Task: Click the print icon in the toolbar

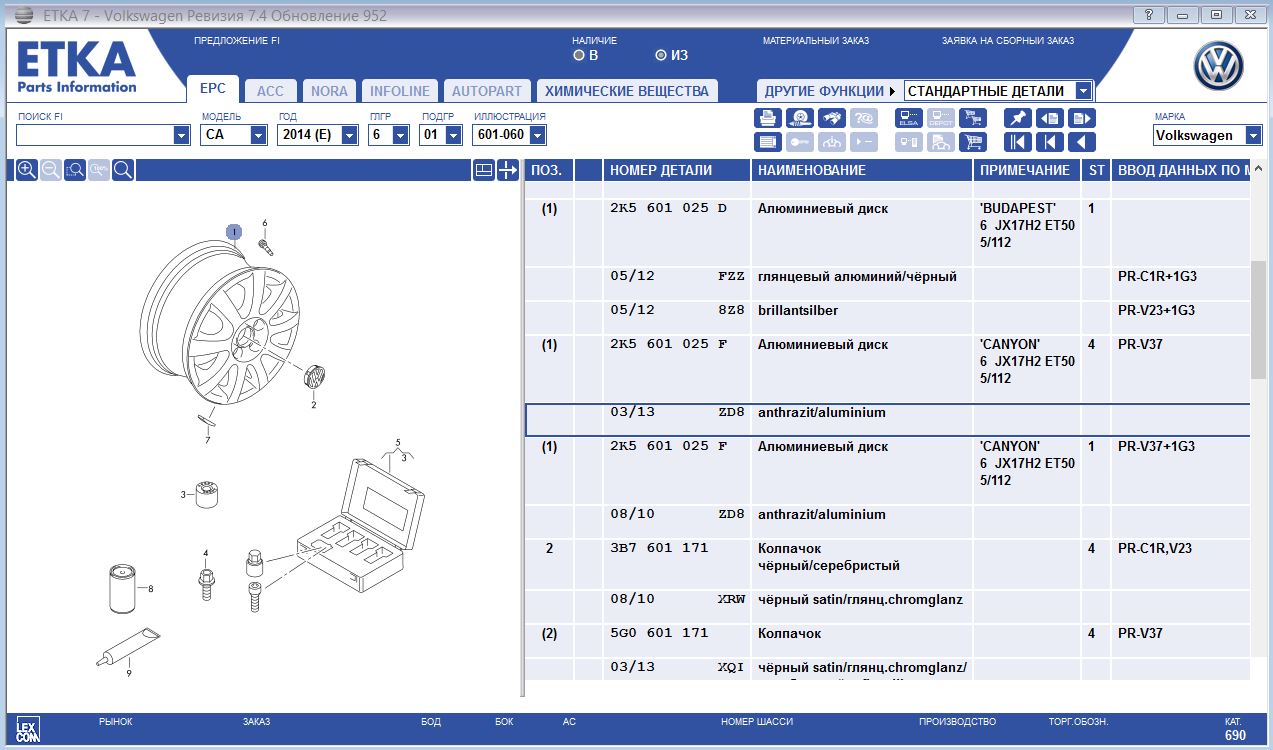Action: click(768, 118)
